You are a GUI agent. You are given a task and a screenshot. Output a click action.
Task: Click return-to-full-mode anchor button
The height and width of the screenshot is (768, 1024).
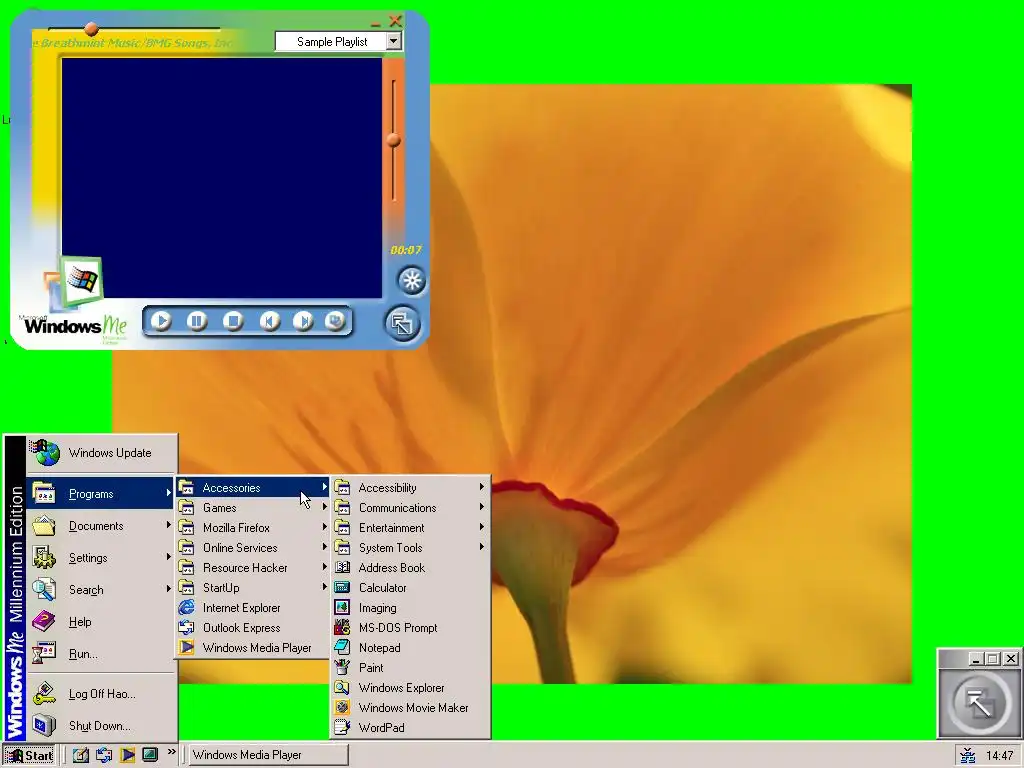(980, 703)
